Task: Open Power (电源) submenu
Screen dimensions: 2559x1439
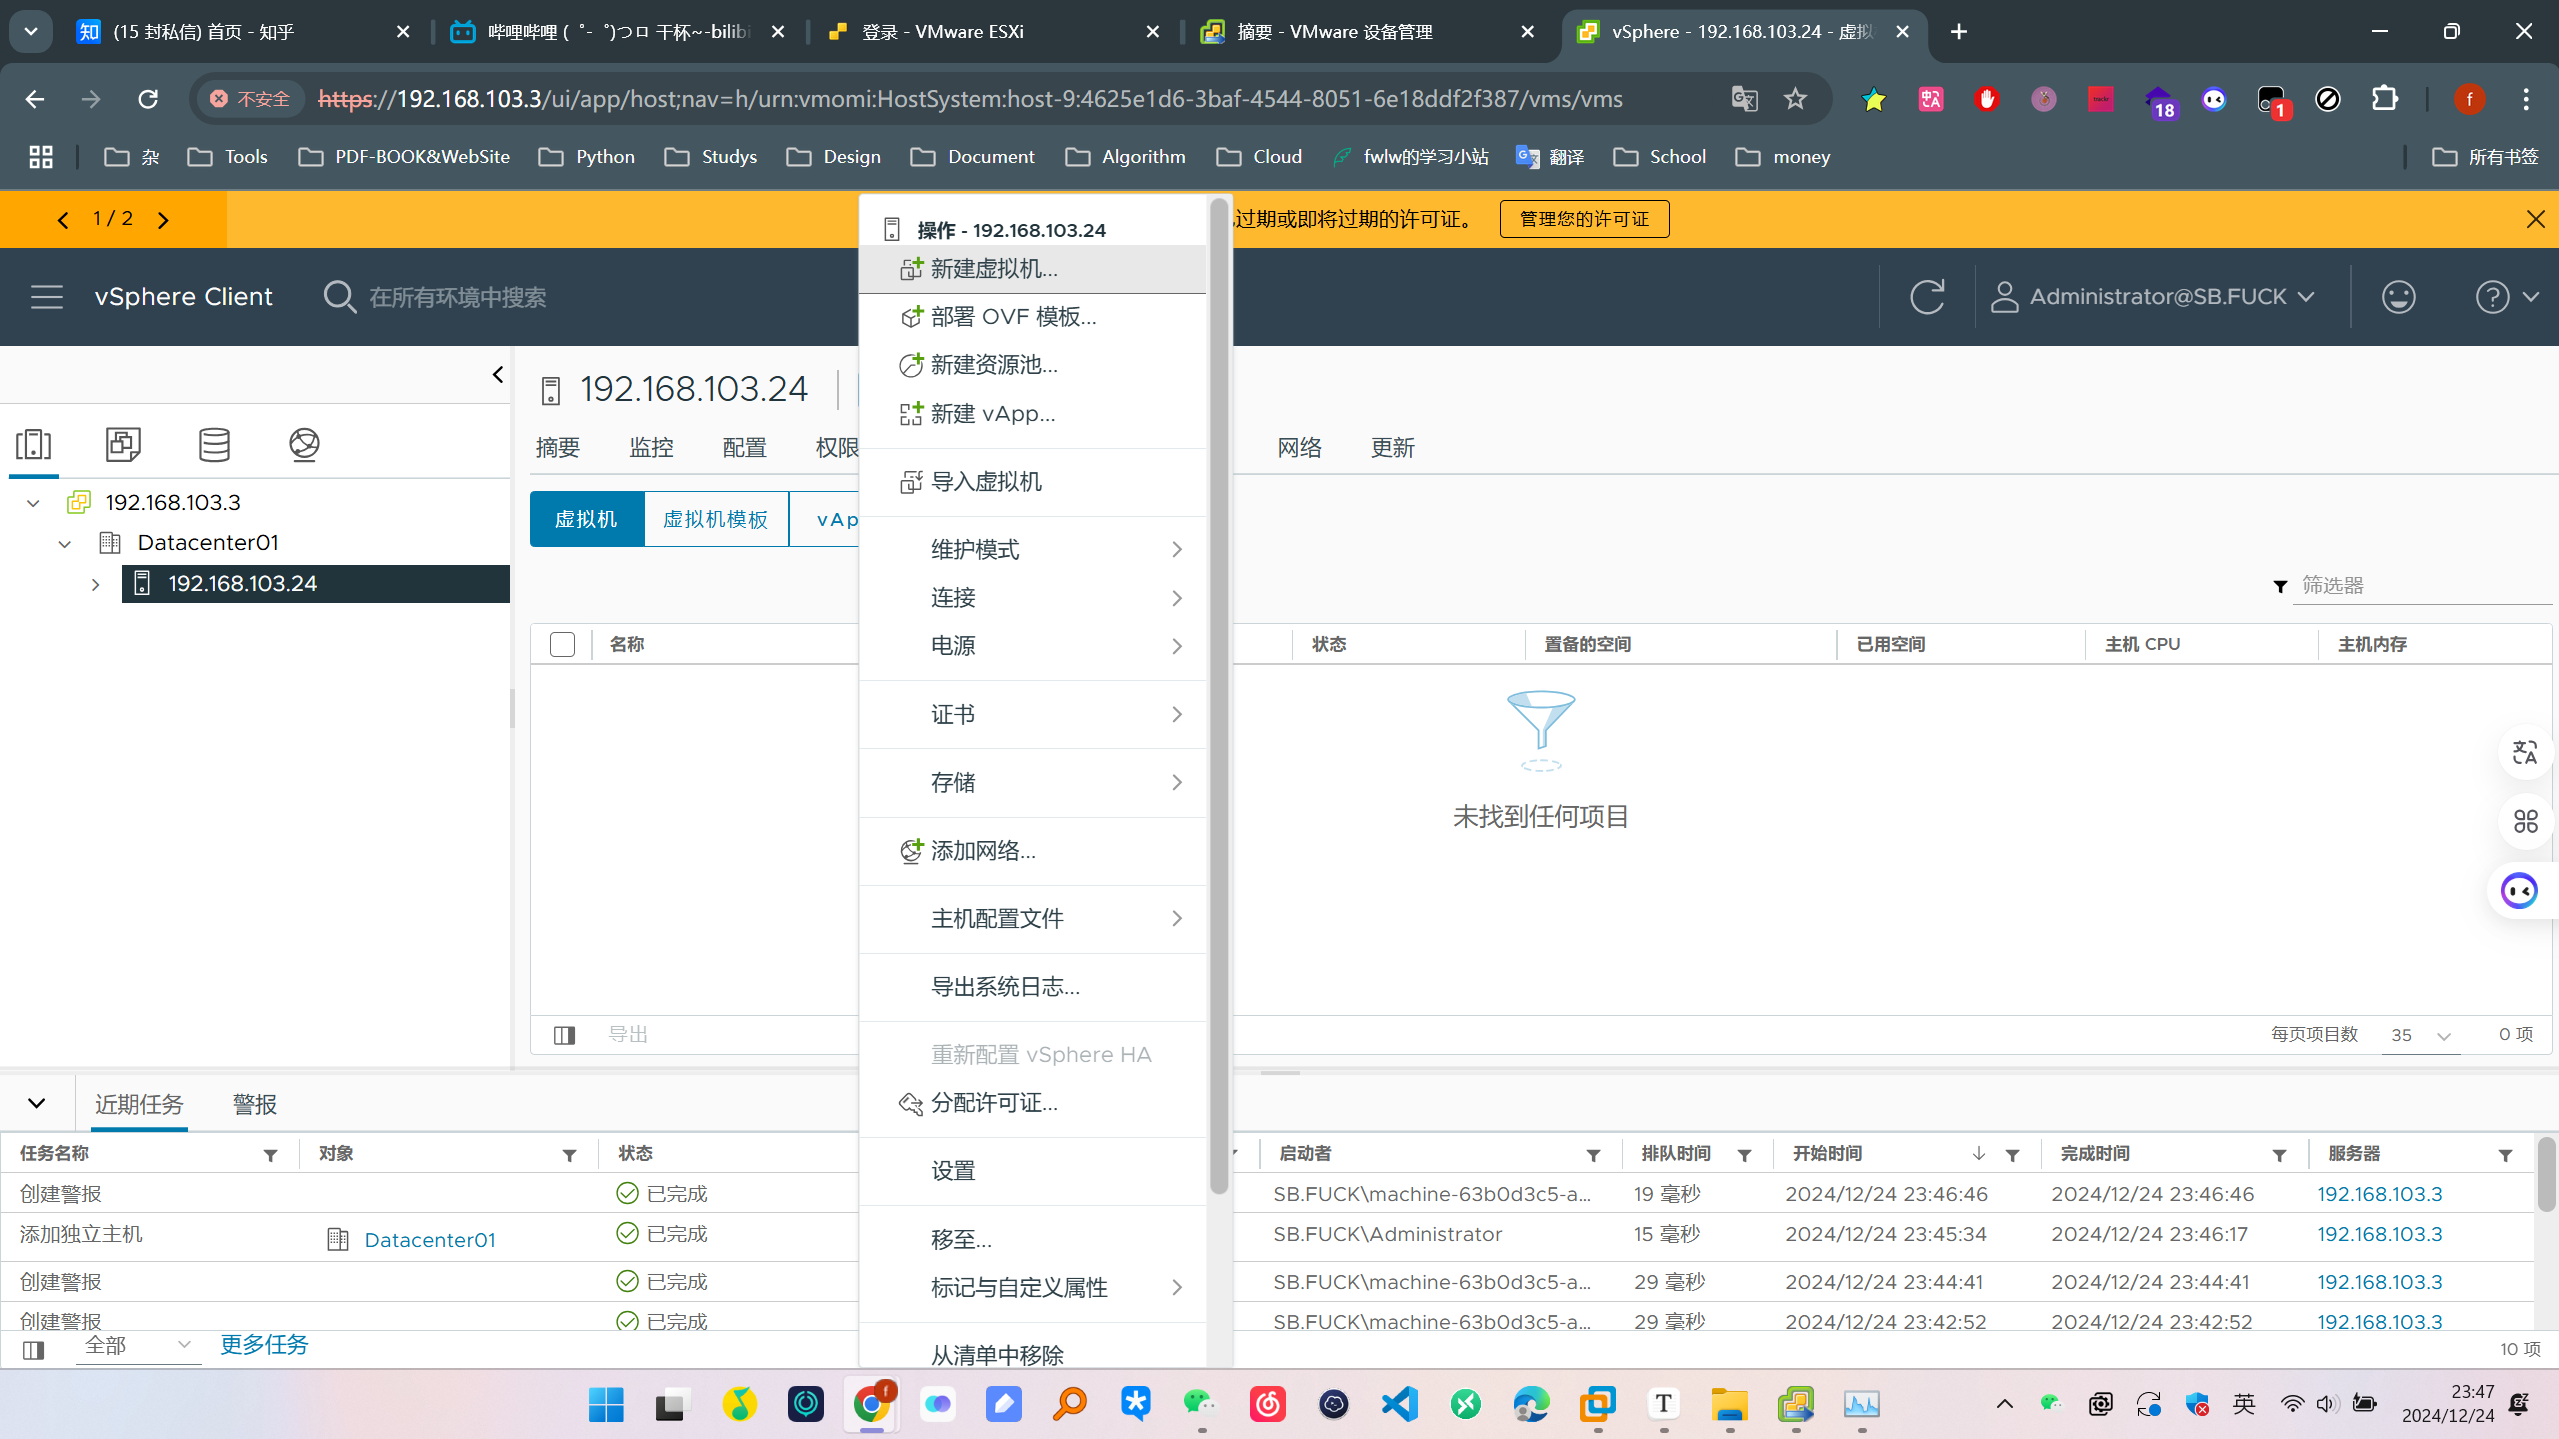Action: click(x=1032, y=646)
